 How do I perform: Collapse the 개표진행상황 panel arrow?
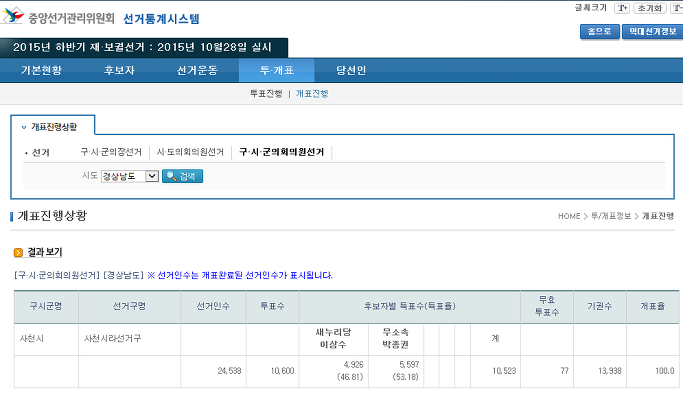[x=24, y=127]
